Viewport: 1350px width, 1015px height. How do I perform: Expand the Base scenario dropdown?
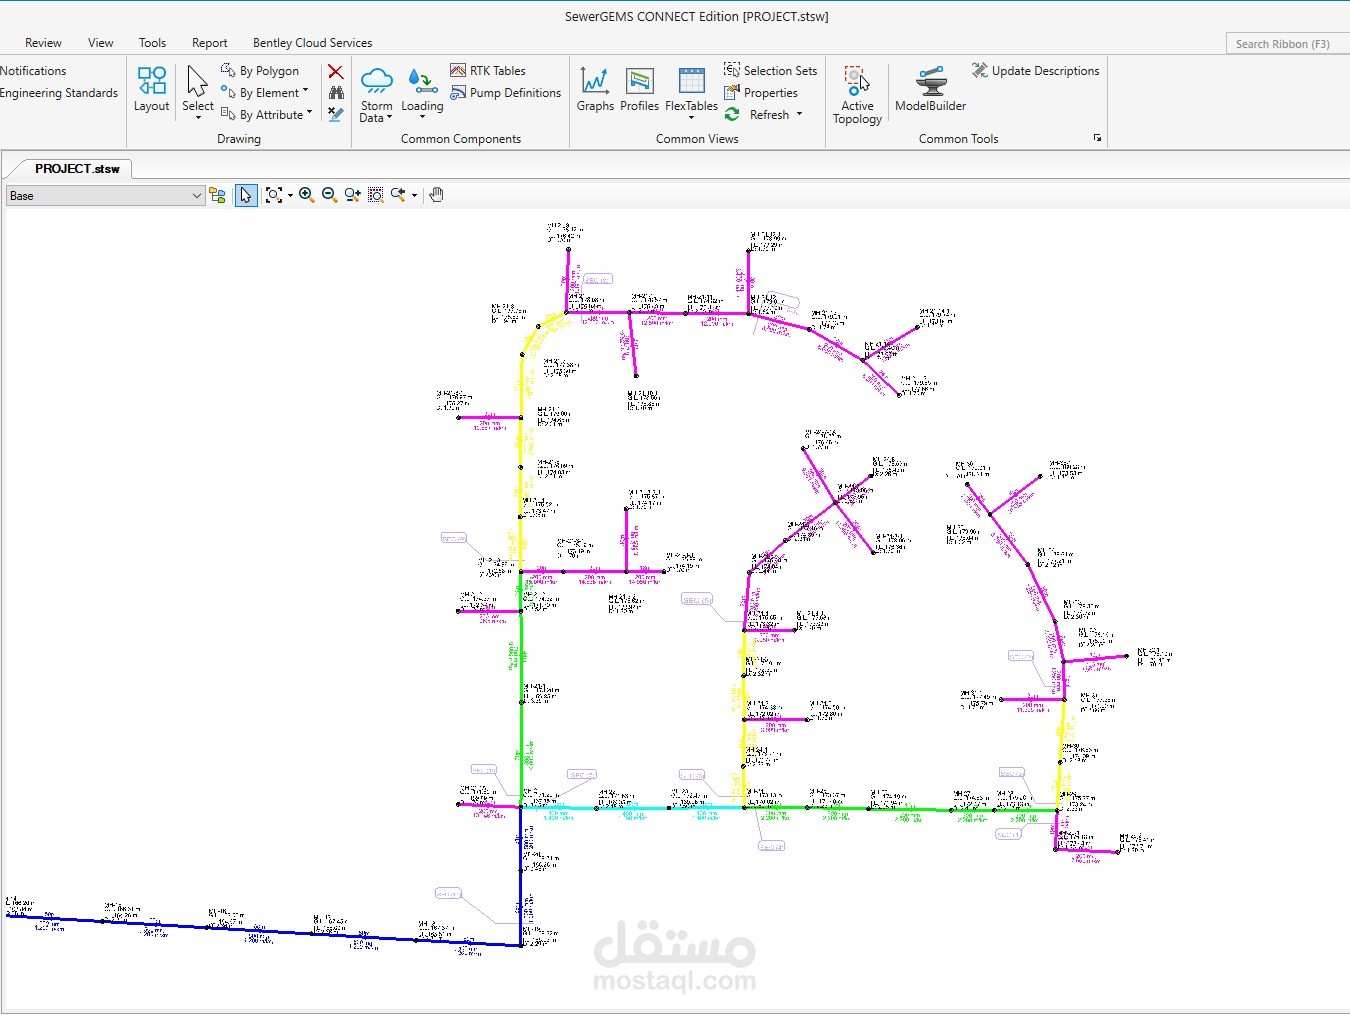coord(197,196)
